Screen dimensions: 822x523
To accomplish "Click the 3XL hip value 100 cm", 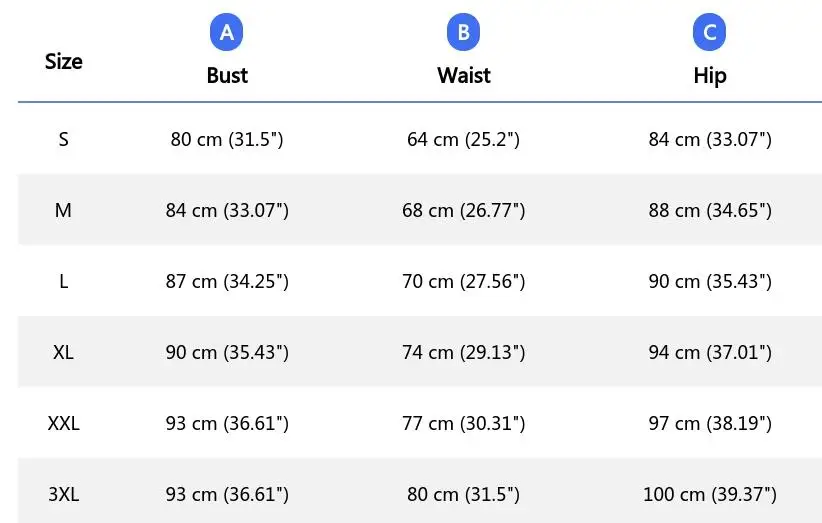I will point(710,494).
